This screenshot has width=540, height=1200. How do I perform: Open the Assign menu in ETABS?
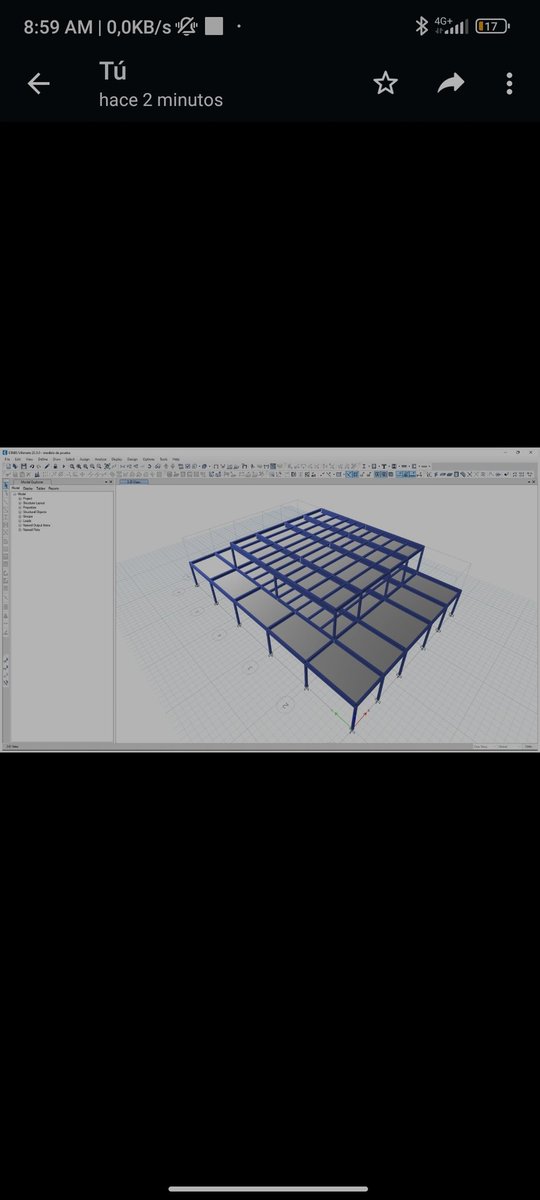pos(84,459)
